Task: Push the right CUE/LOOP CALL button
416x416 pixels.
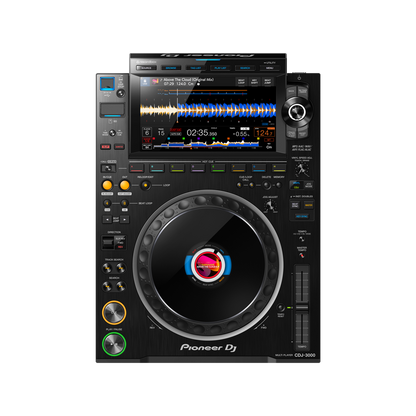Action: (x=251, y=185)
